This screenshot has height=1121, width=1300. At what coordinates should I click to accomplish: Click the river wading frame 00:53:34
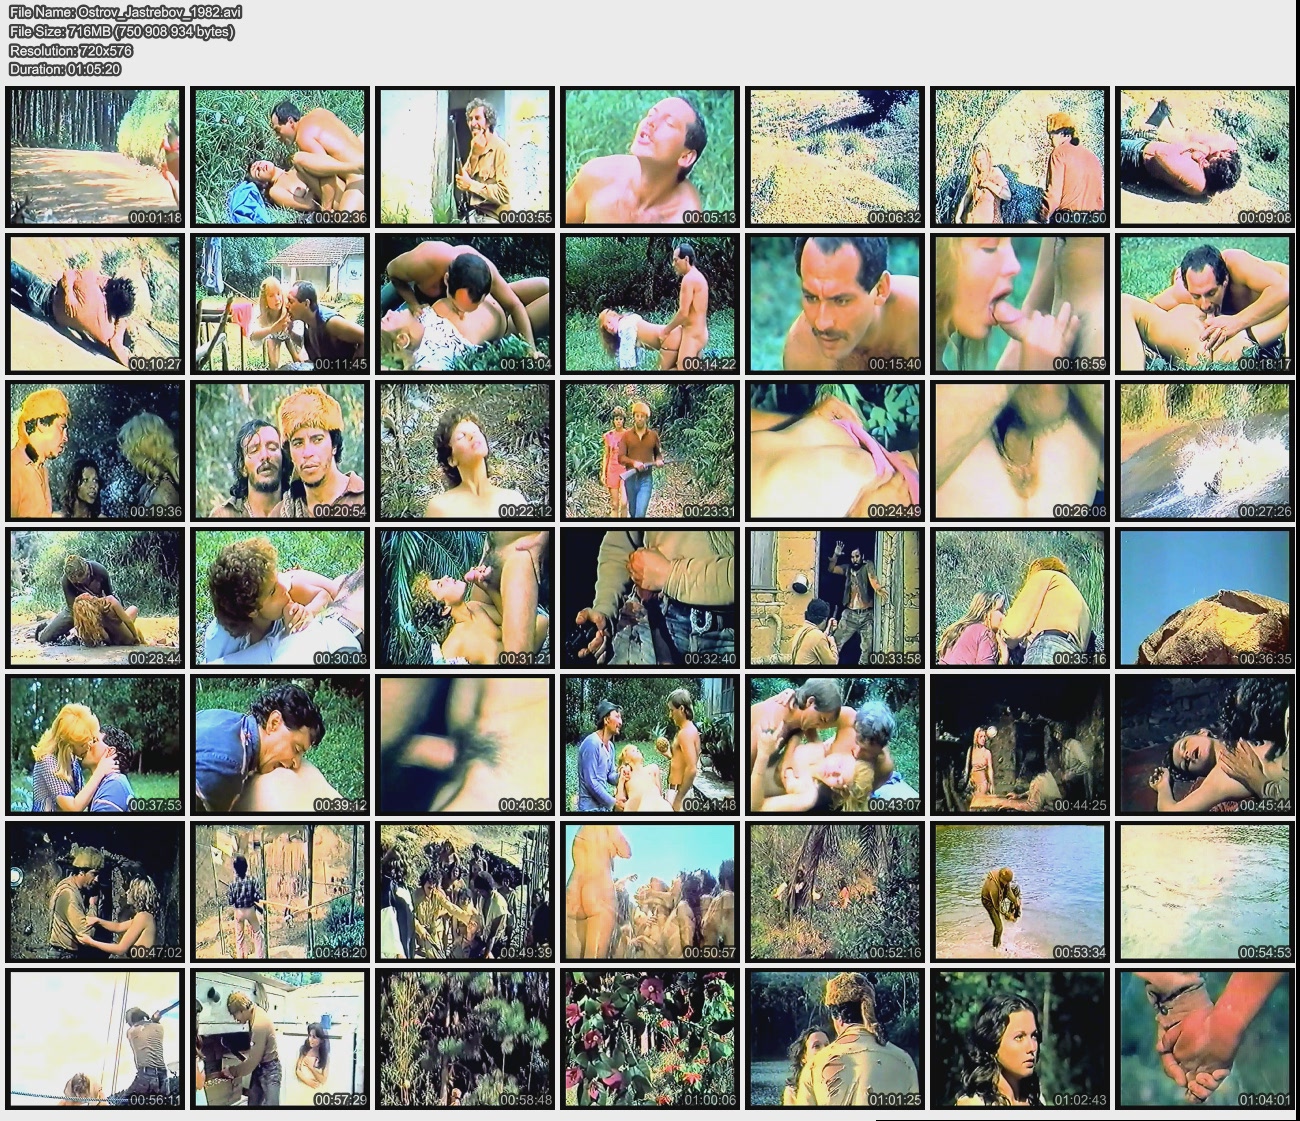click(1020, 891)
